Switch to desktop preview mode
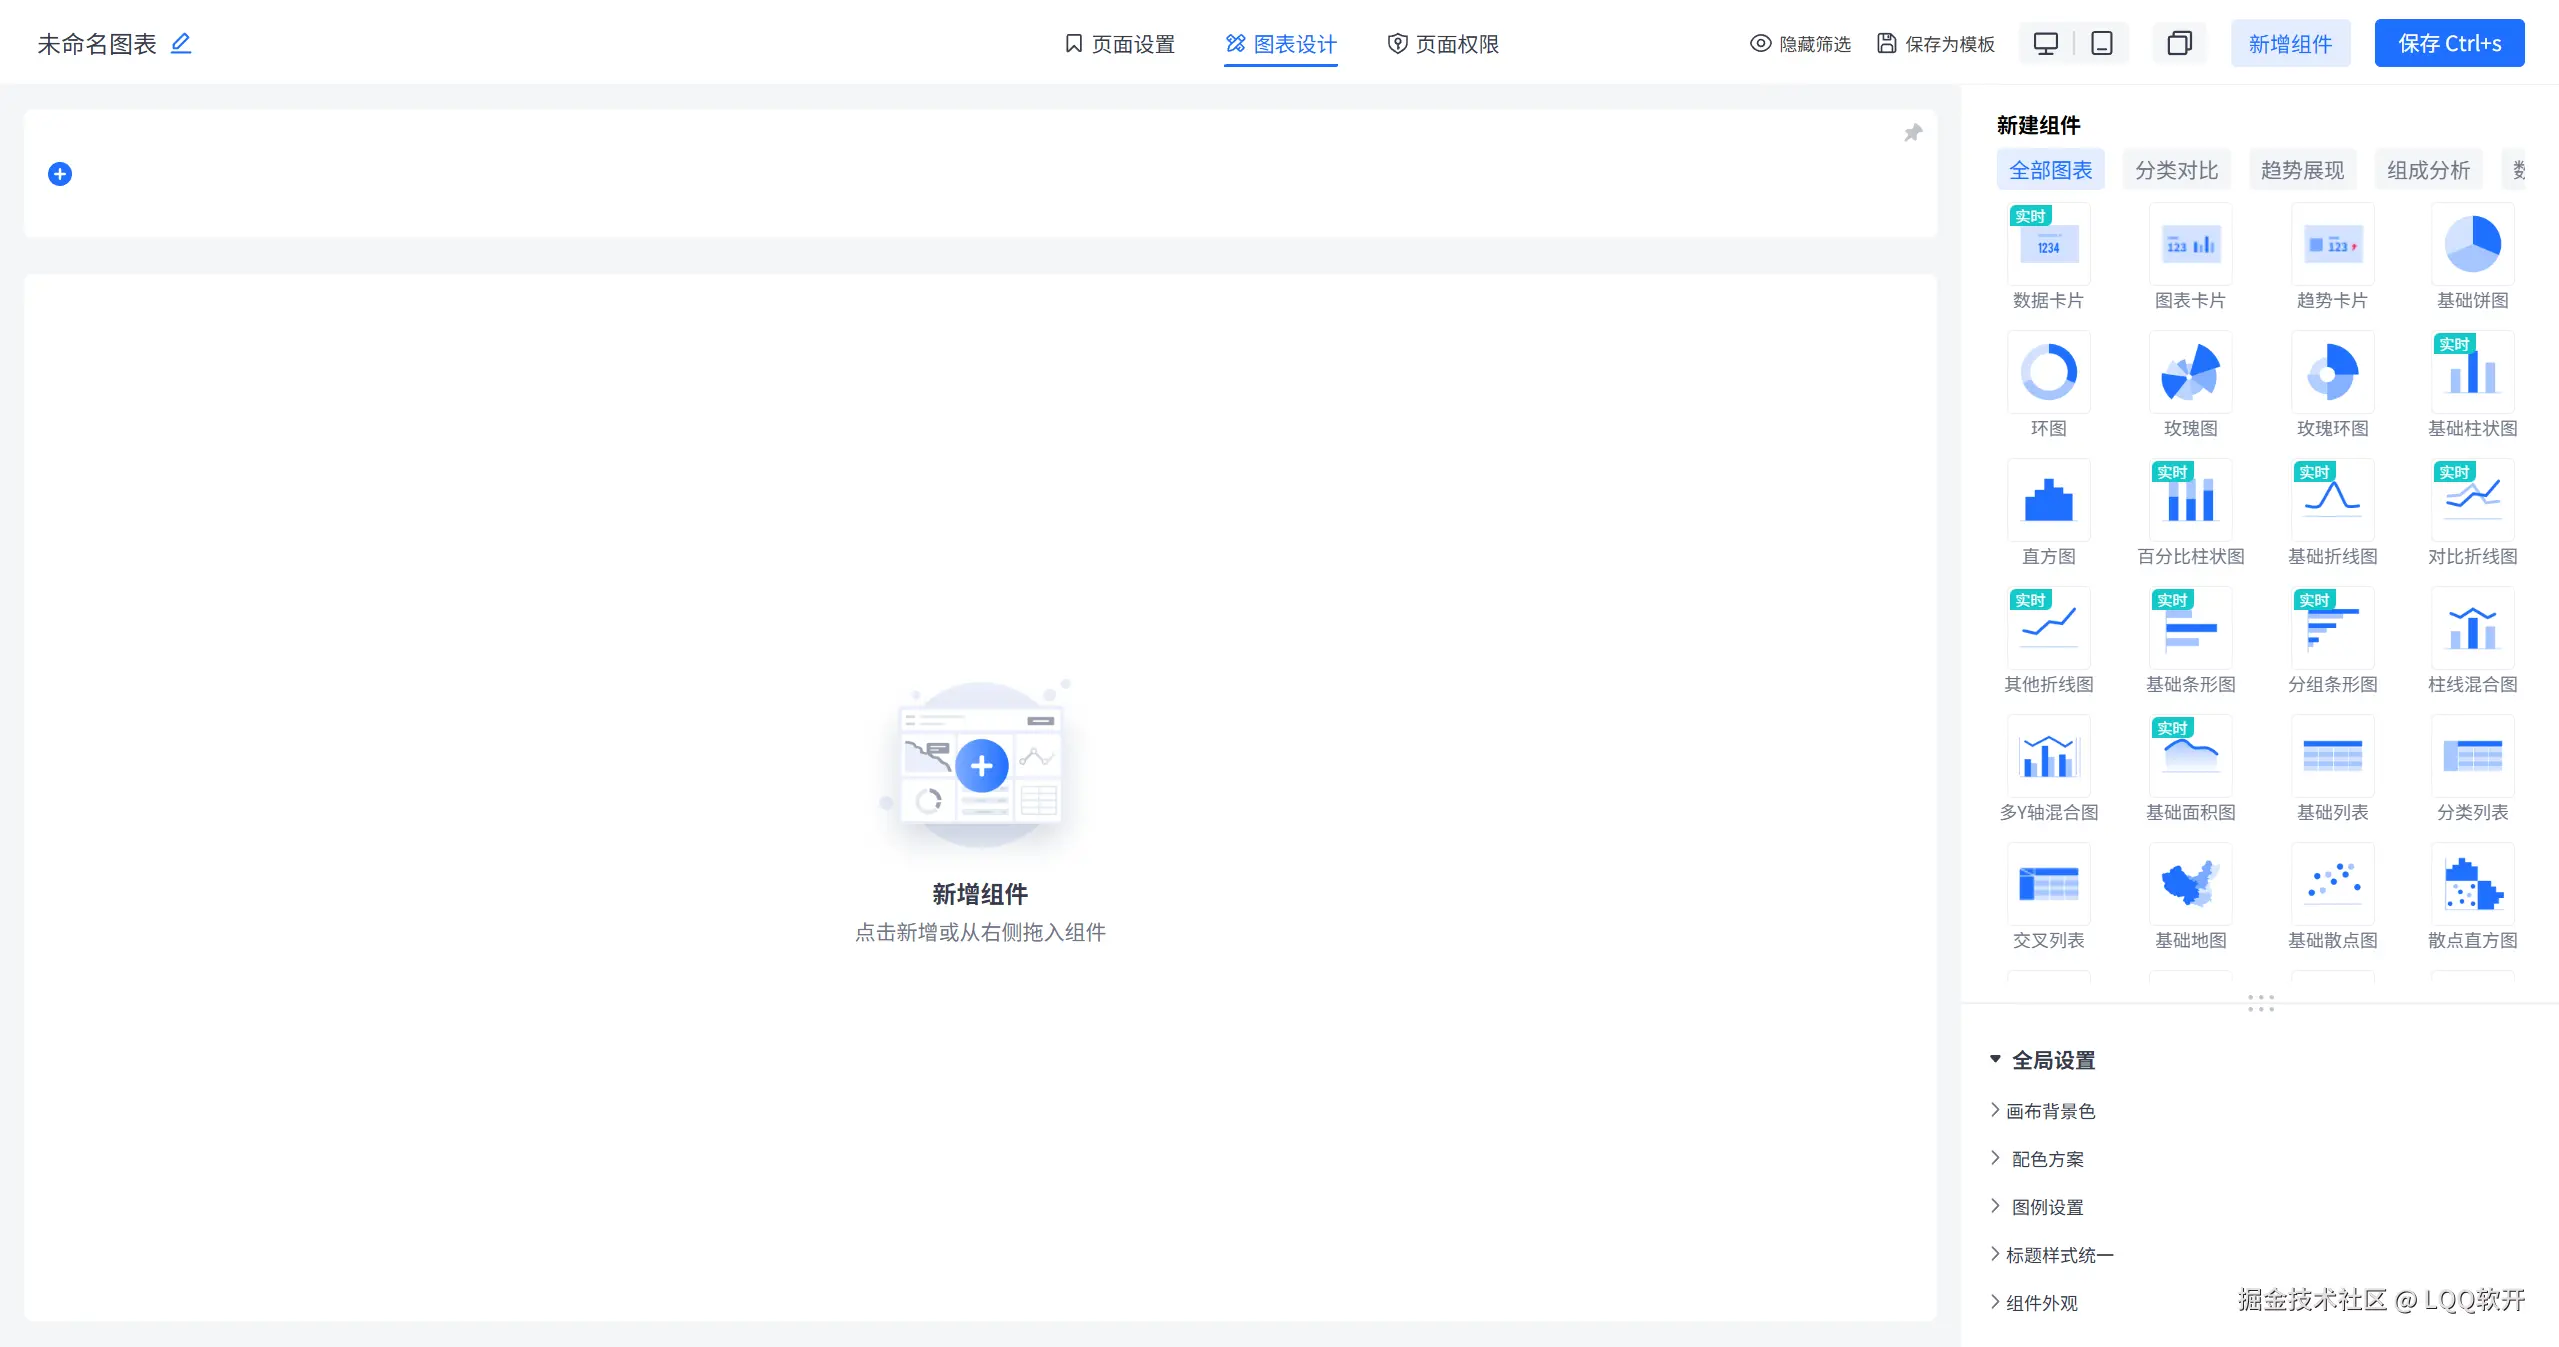Image resolution: width=2559 pixels, height=1347 pixels. tap(2045, 43)
